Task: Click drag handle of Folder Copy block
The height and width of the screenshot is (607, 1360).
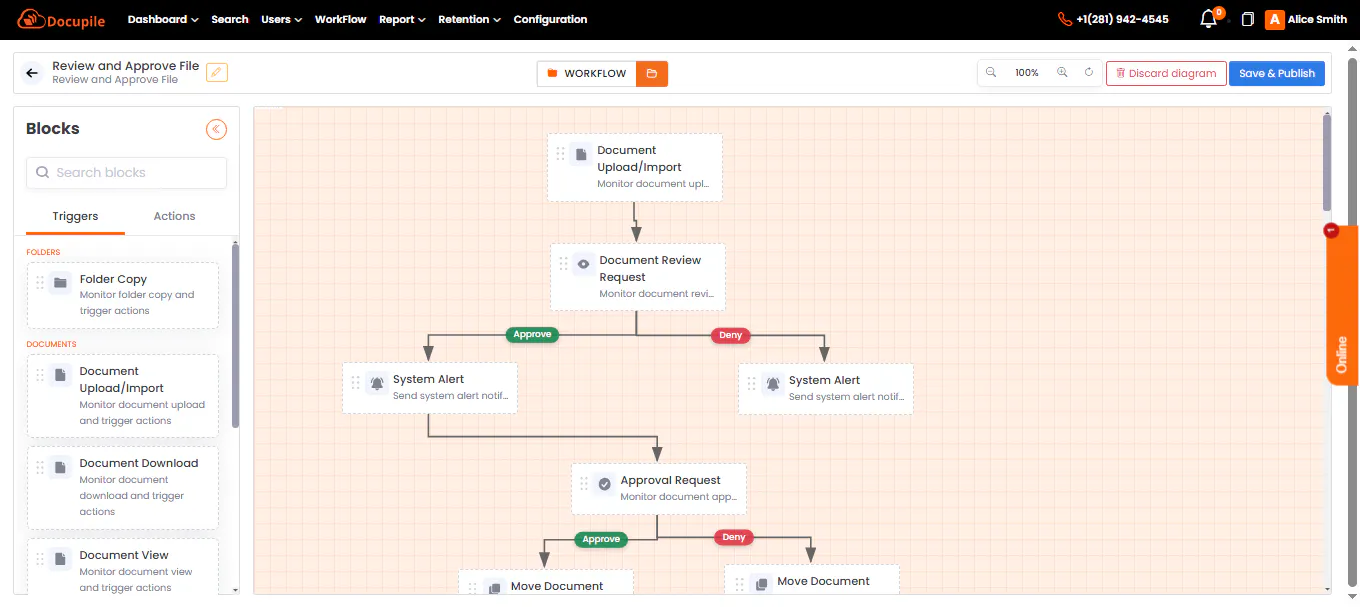Action: point(40,283)
